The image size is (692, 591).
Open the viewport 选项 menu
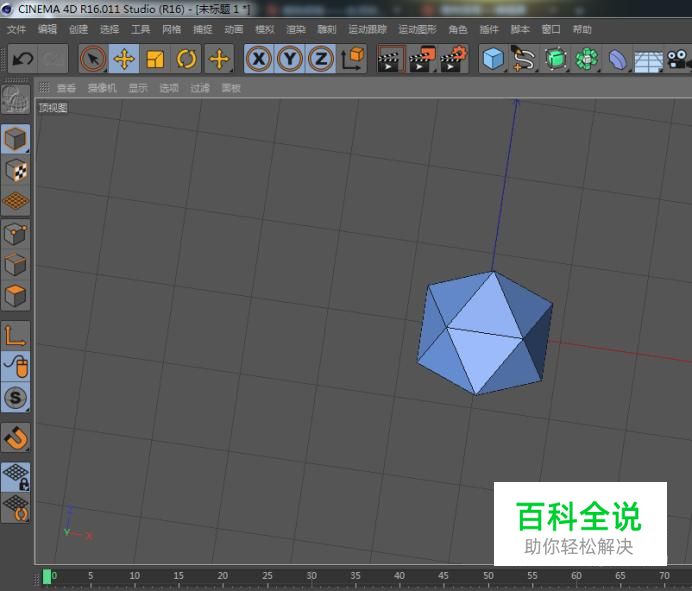pos(169,88)
